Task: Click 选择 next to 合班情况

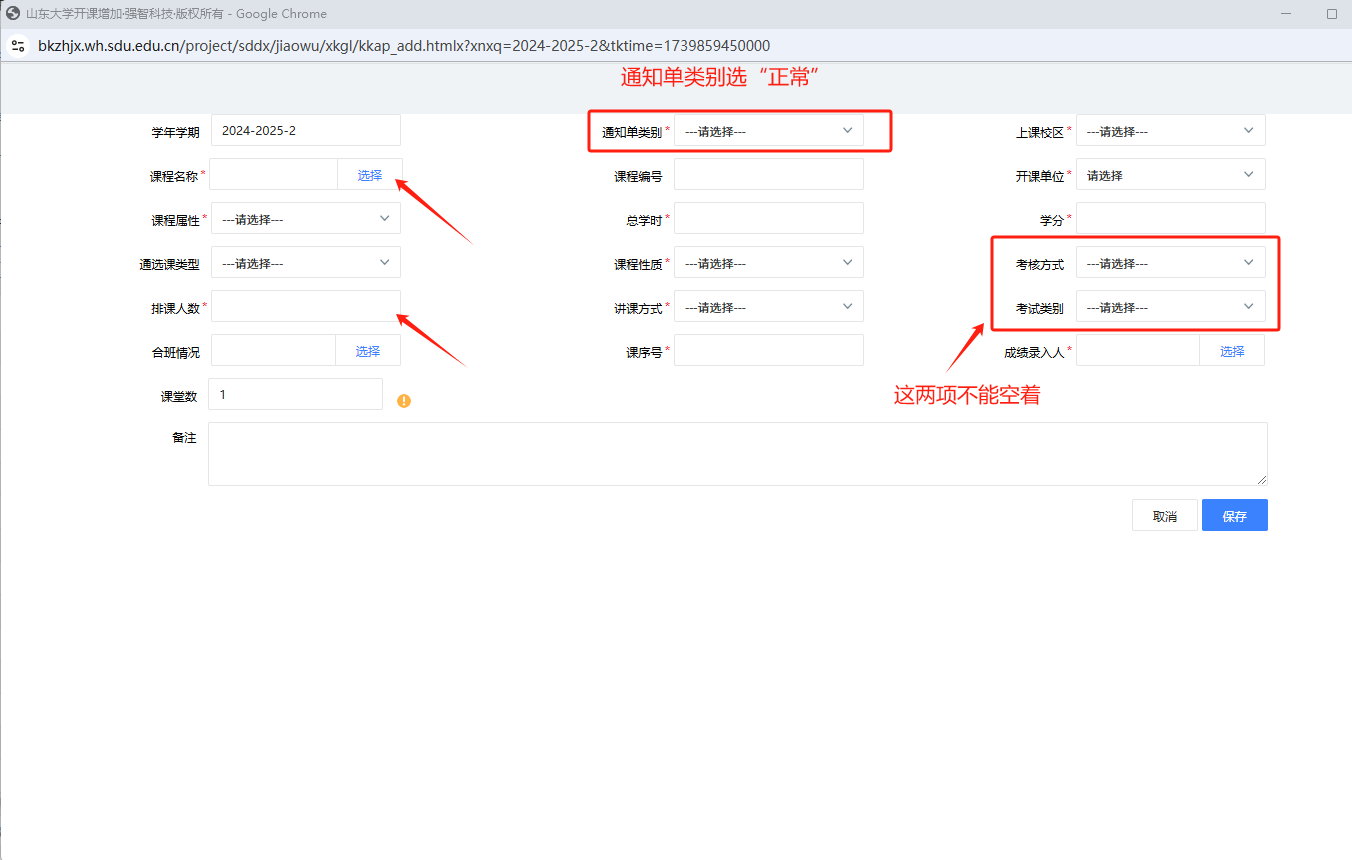Action: pyautogui.click(x=368, y=351)
